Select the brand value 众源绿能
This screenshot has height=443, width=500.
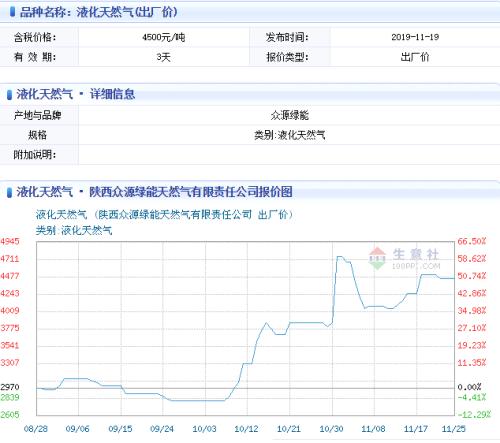[290, 115]
